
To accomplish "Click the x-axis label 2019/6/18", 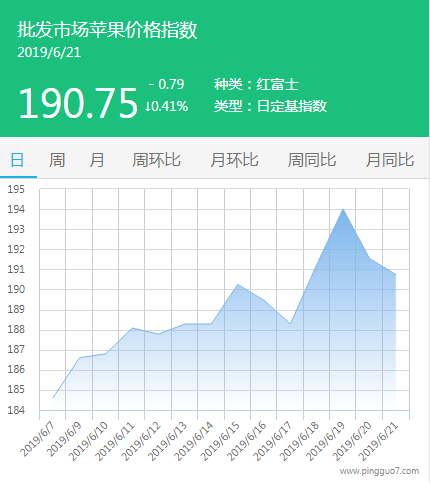I will (299, 441).
